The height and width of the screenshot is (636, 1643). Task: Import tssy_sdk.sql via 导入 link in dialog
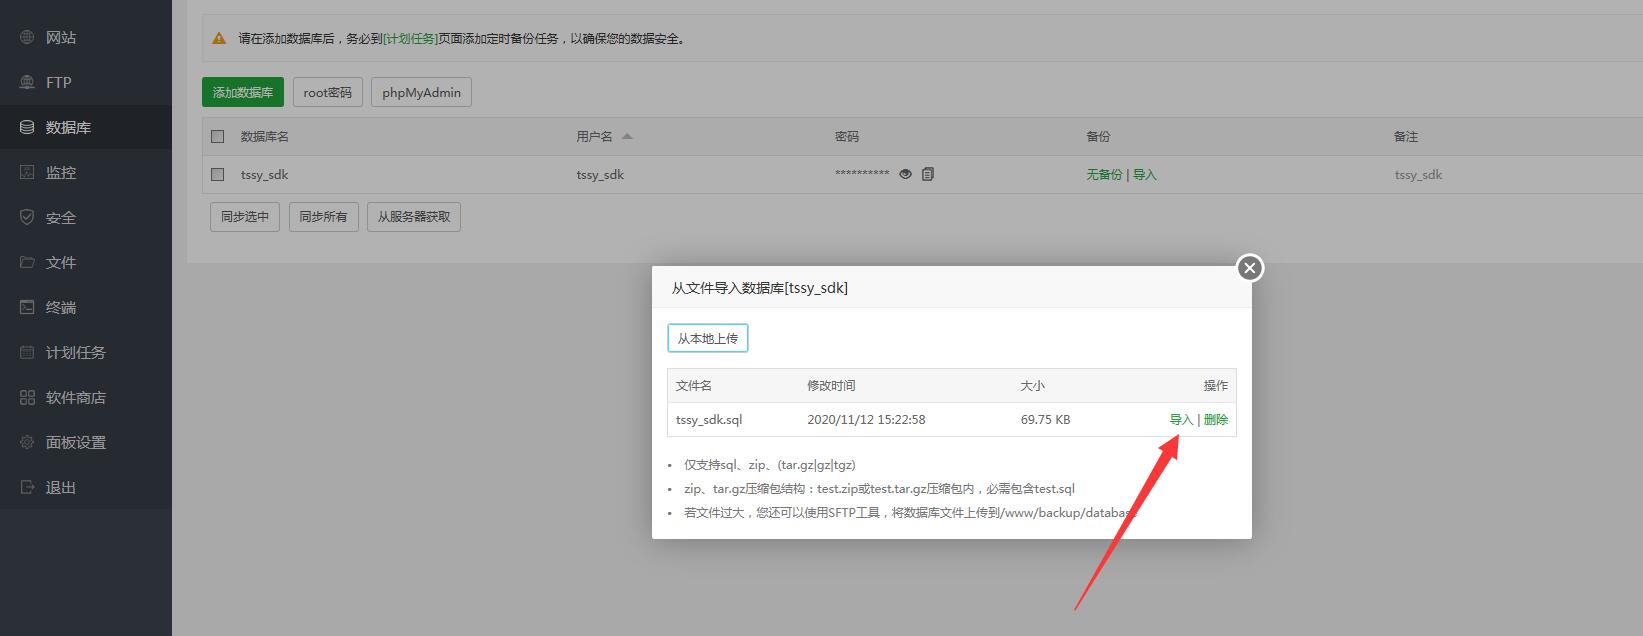(x=1181, y=420)
